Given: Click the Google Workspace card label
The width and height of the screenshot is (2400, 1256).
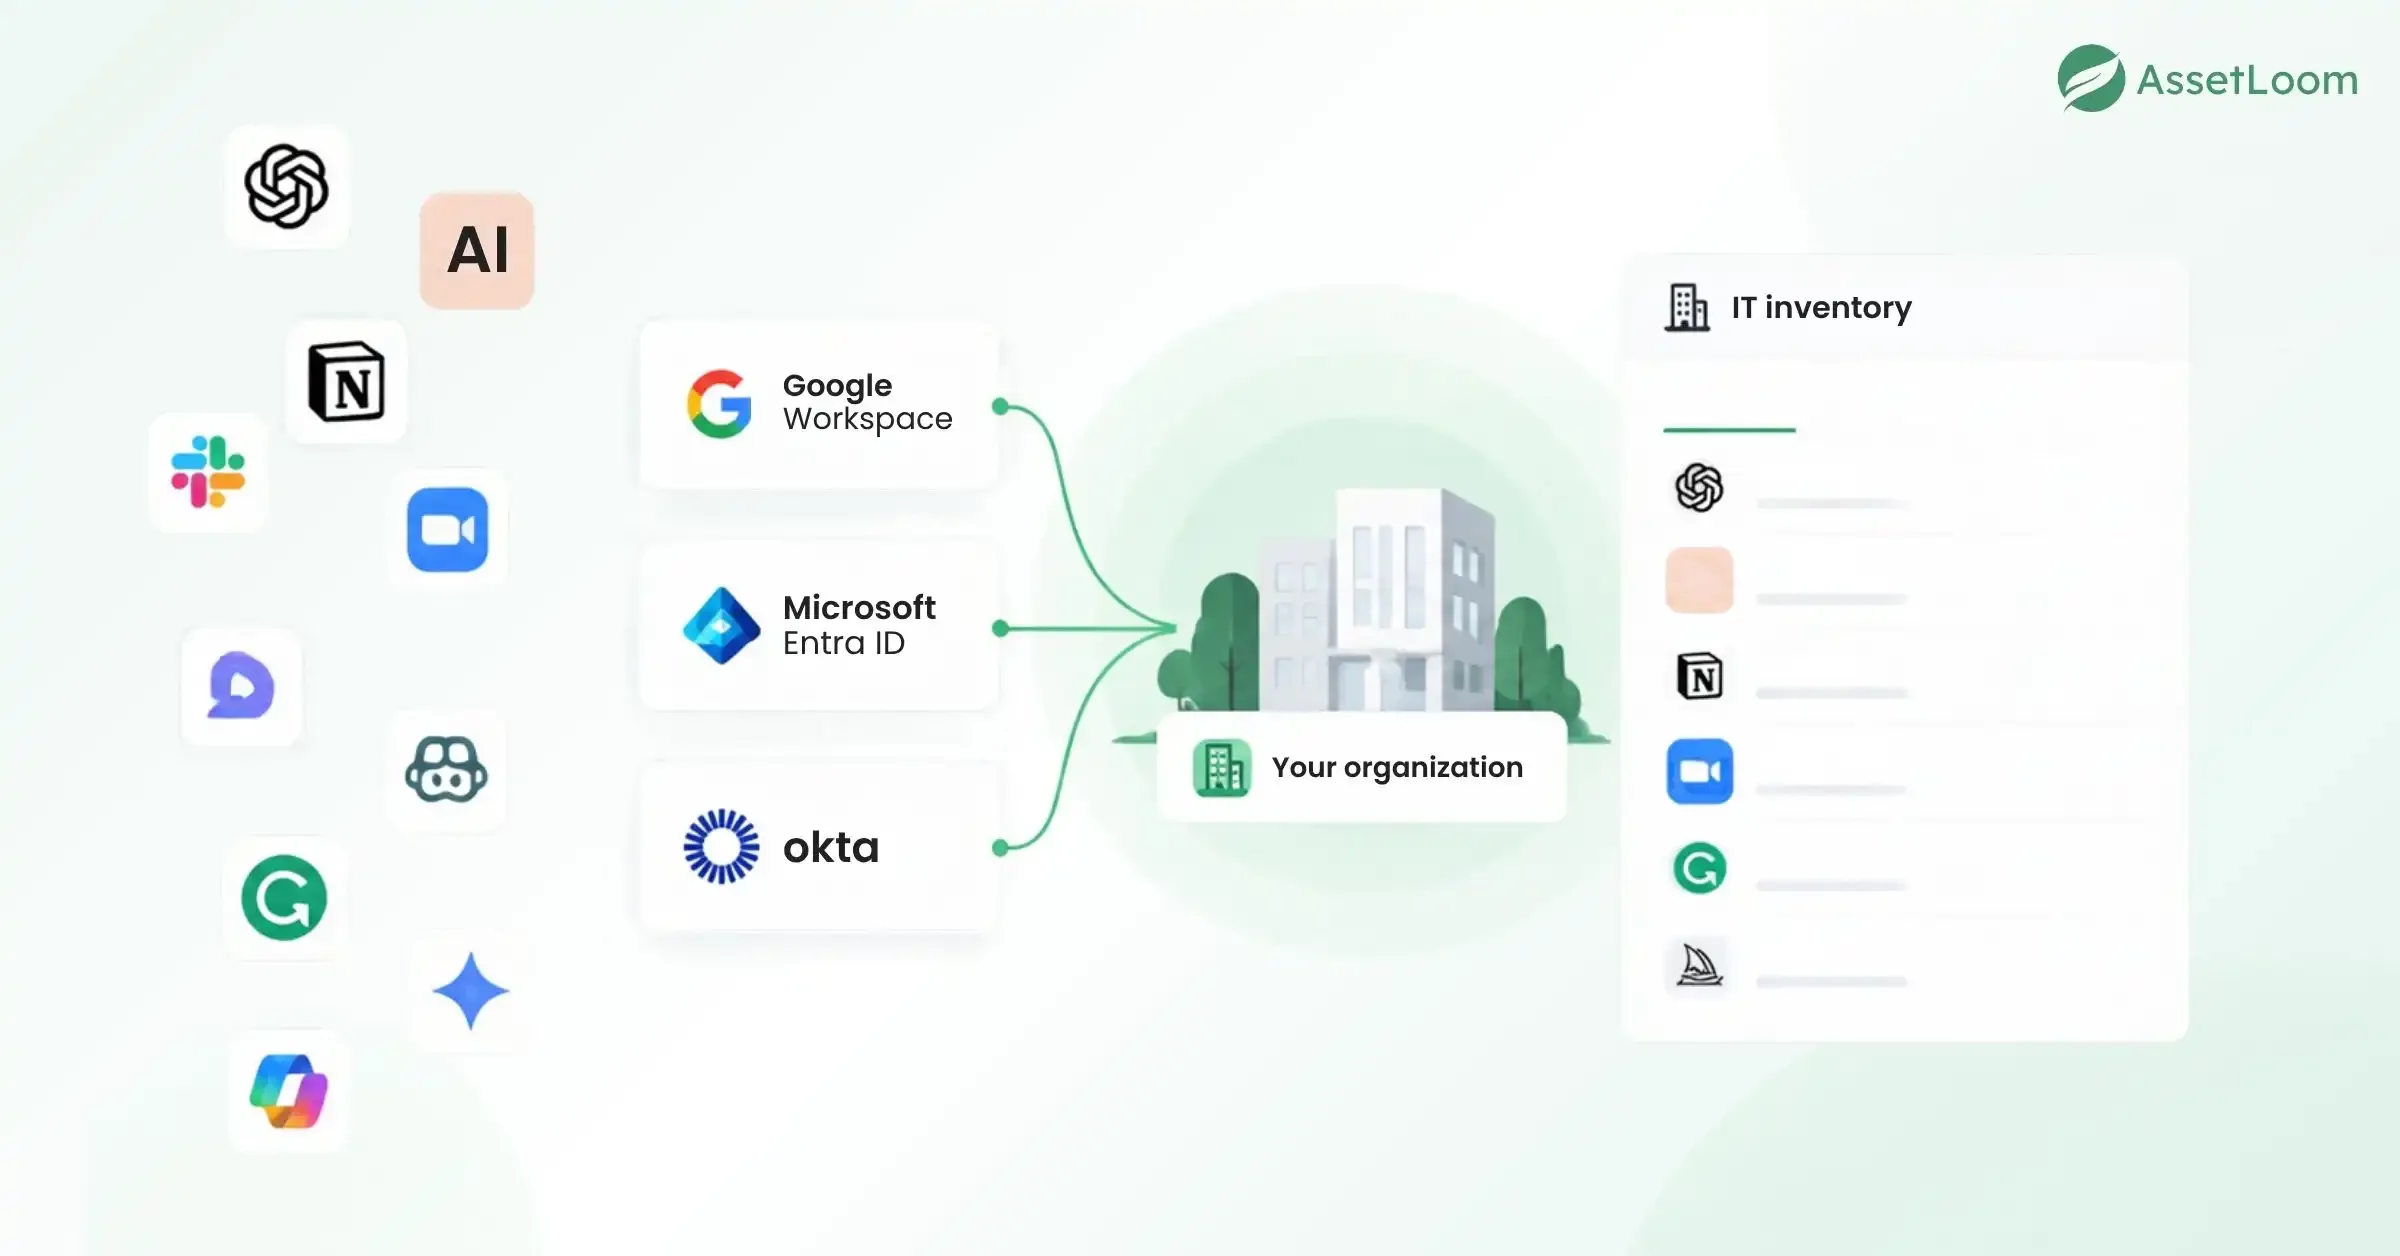Looking at the screenshot, I should (867, 402).
